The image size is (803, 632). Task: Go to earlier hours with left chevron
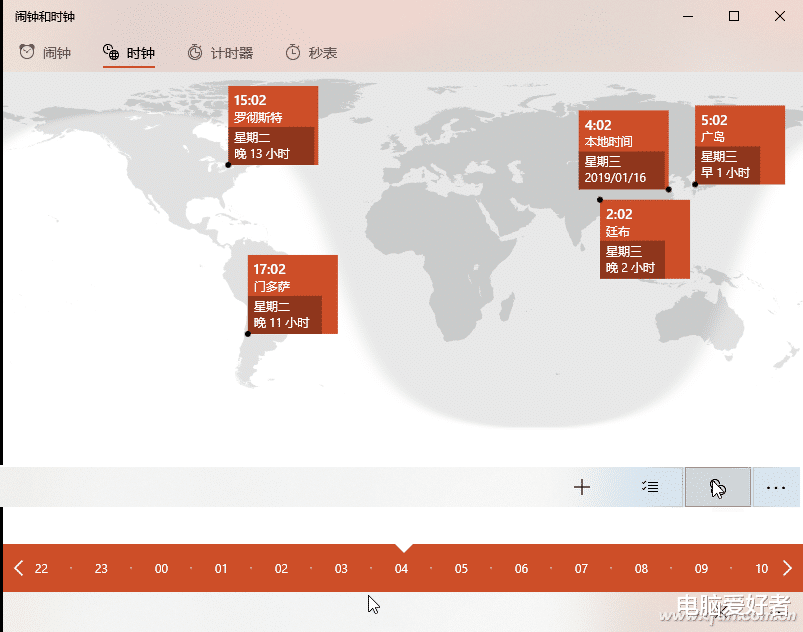18,568
